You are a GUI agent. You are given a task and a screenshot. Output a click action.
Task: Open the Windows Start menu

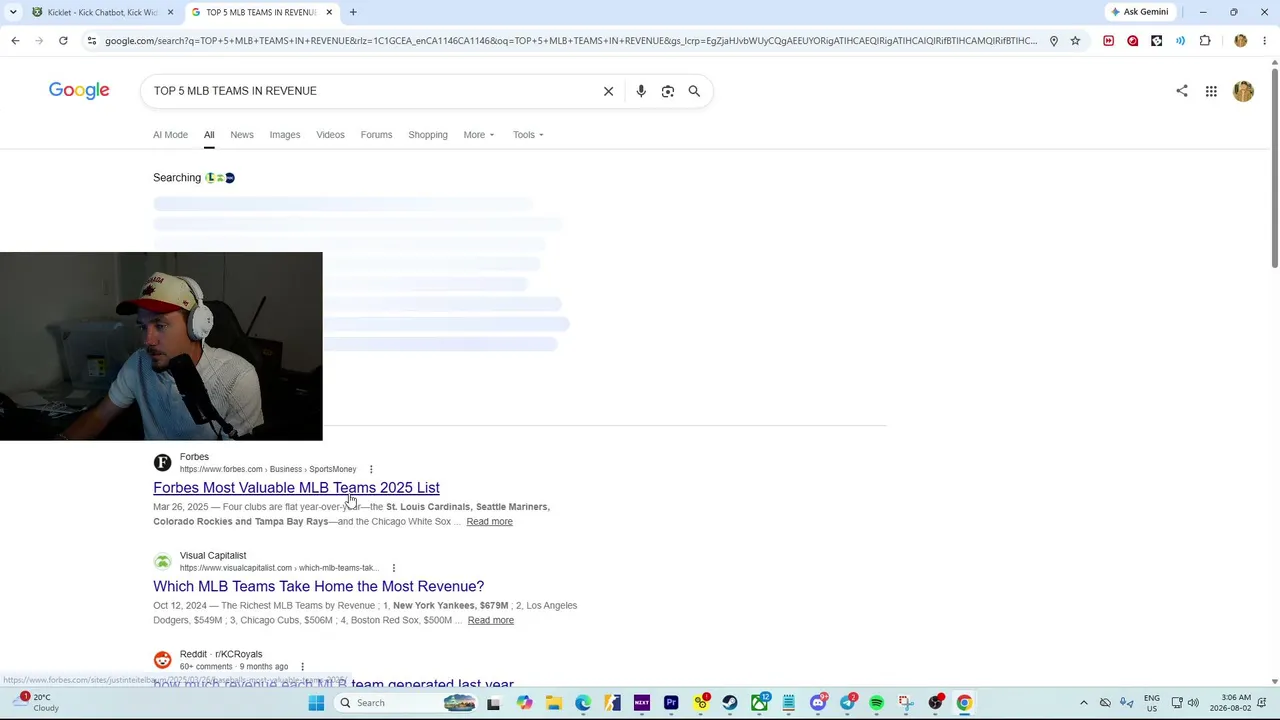click(x=316, y=703)
